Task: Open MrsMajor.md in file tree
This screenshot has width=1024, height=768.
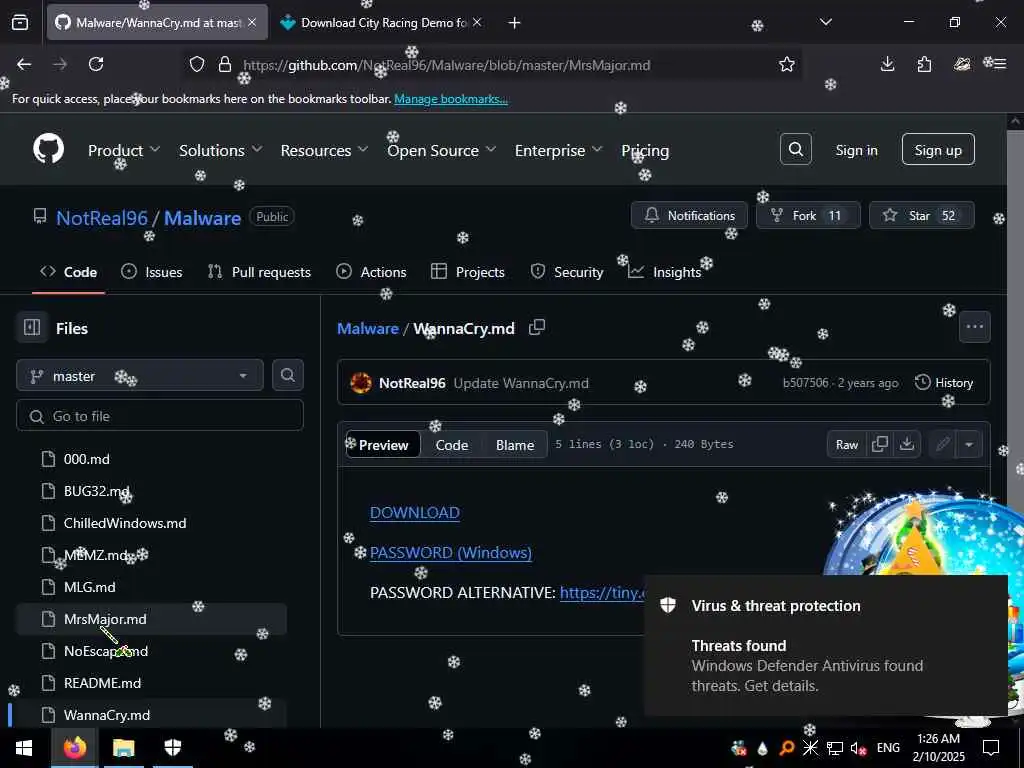Action: 152,618
